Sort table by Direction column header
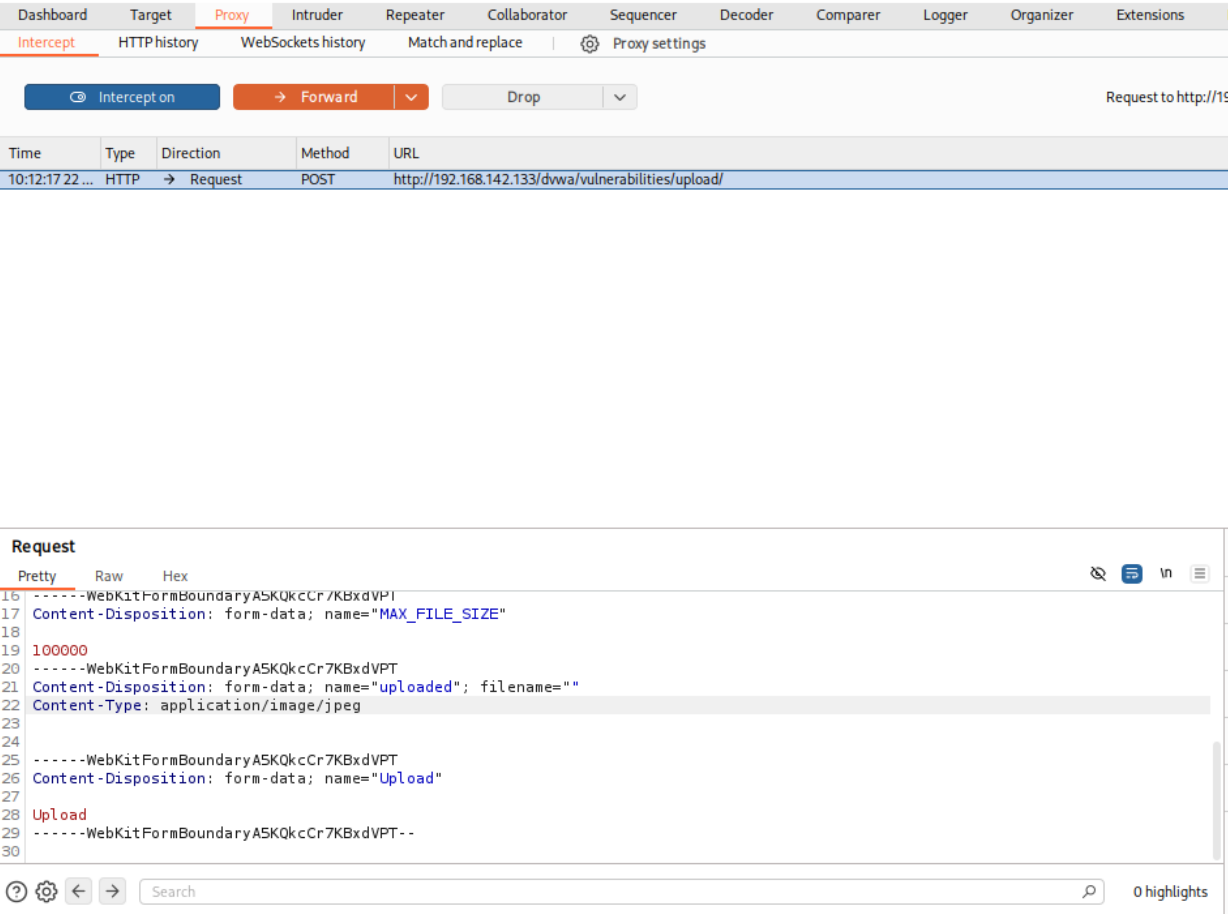 pyautogui.click(x=224, y=153)
